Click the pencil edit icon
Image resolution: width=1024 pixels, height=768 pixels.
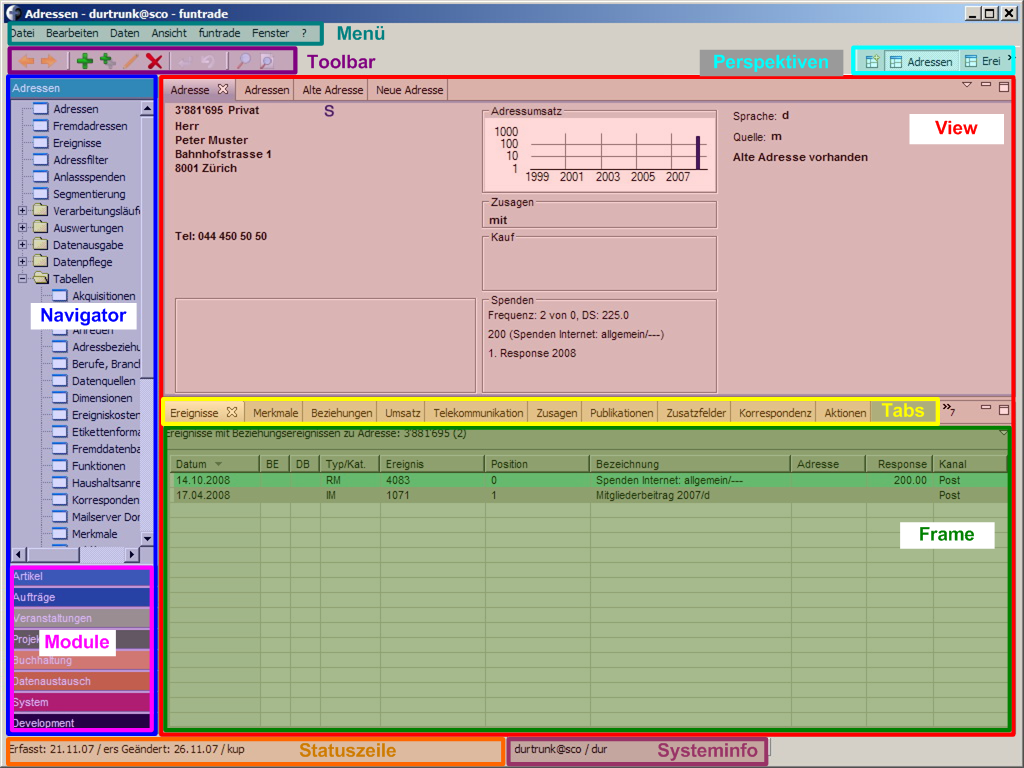[130, 61]
